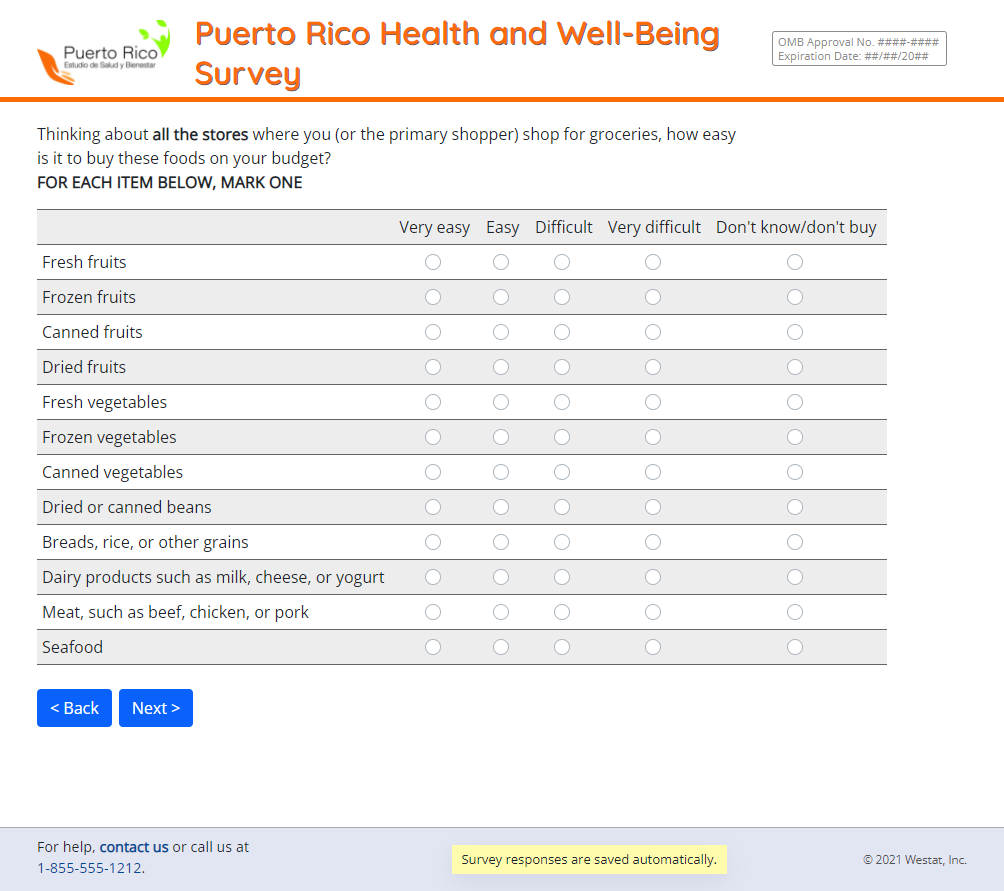Mark Dried or canned beans as Difficult
Image resolution: width=1004 pixels, height=891 pixels.
(x=562, y=507)
